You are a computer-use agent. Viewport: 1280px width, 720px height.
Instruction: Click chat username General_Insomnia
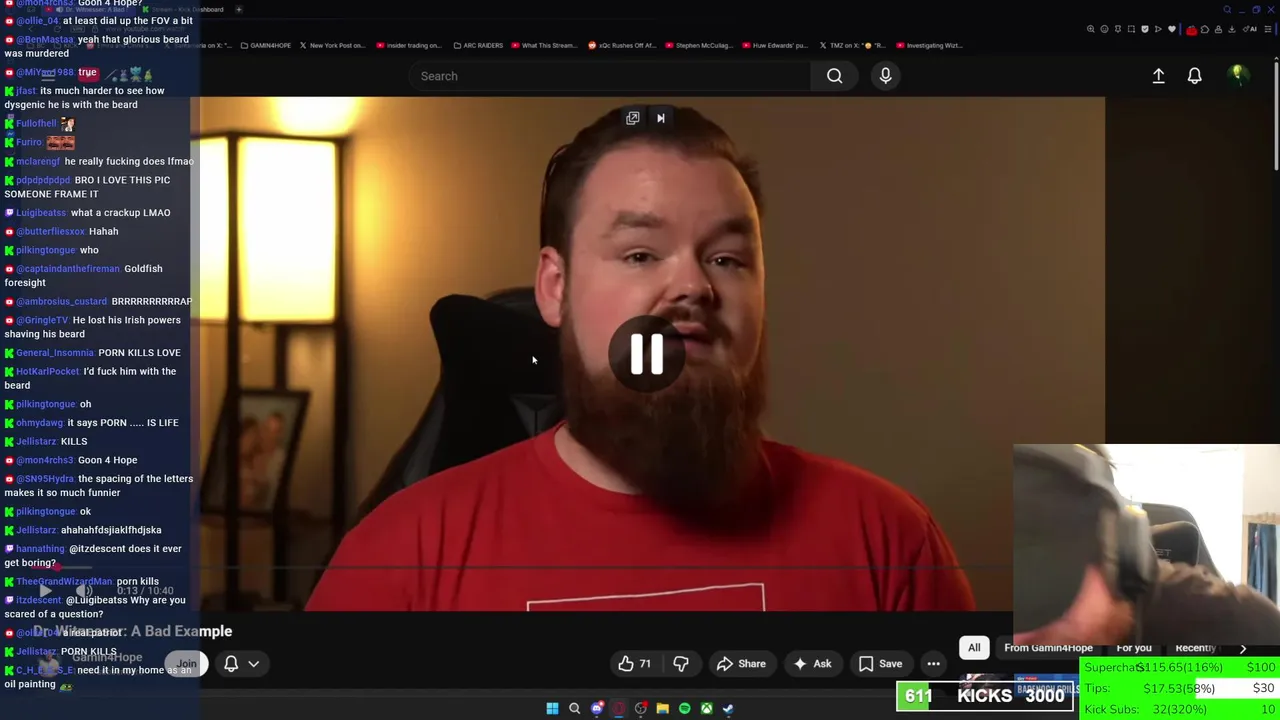(x=54, y=352)
